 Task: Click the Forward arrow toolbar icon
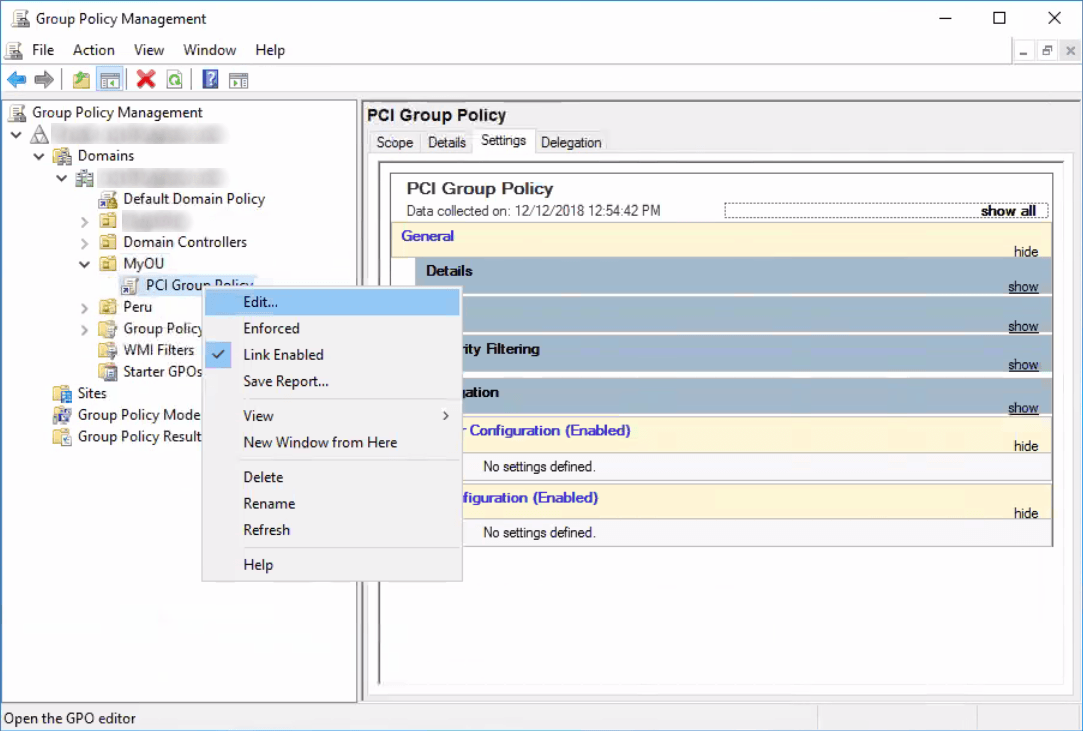click(44, 80)
